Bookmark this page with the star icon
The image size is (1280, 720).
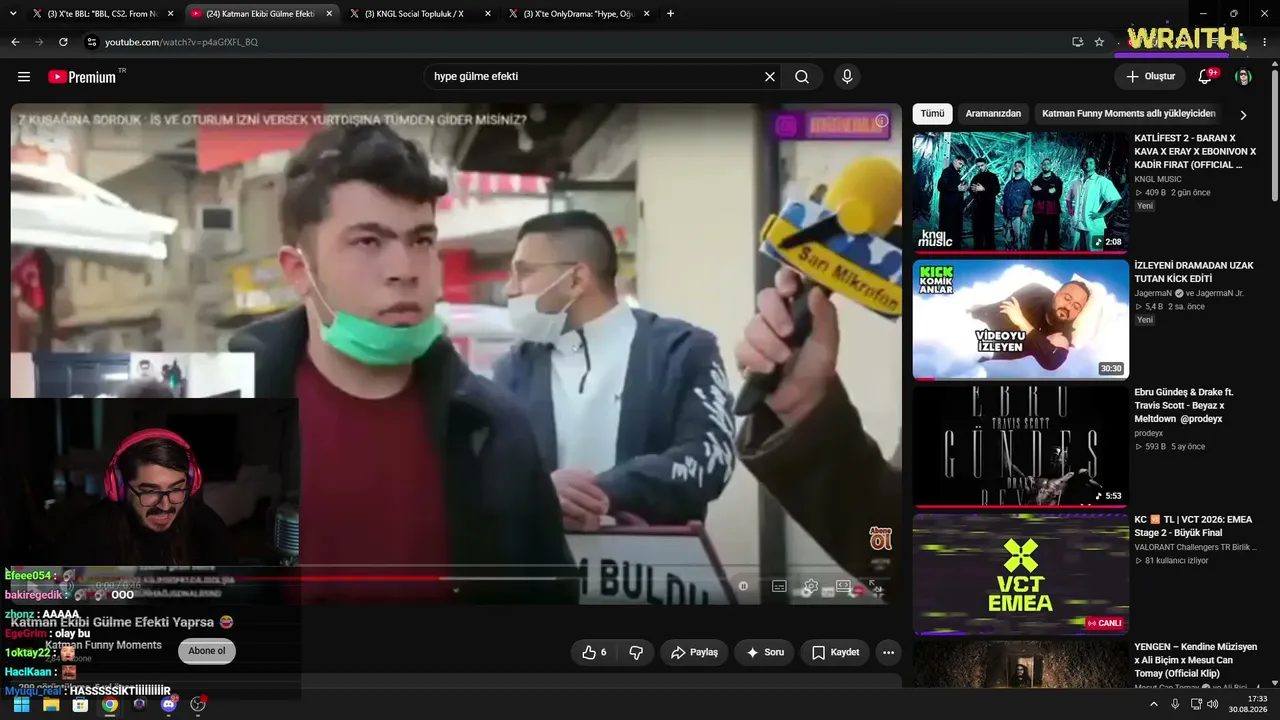point(1099,42)
